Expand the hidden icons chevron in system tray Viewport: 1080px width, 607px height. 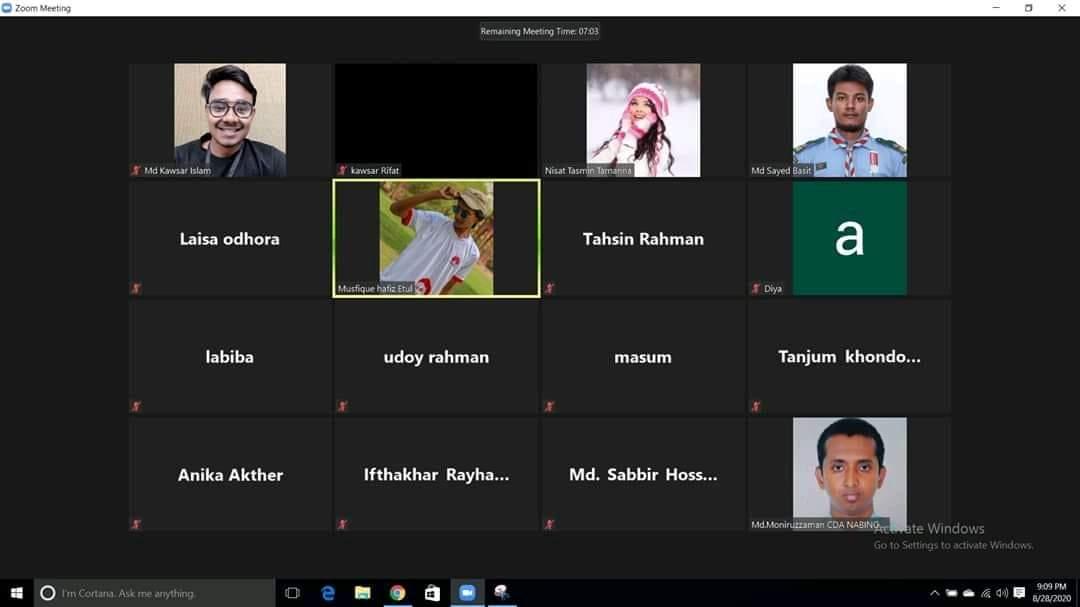point(934,592)
